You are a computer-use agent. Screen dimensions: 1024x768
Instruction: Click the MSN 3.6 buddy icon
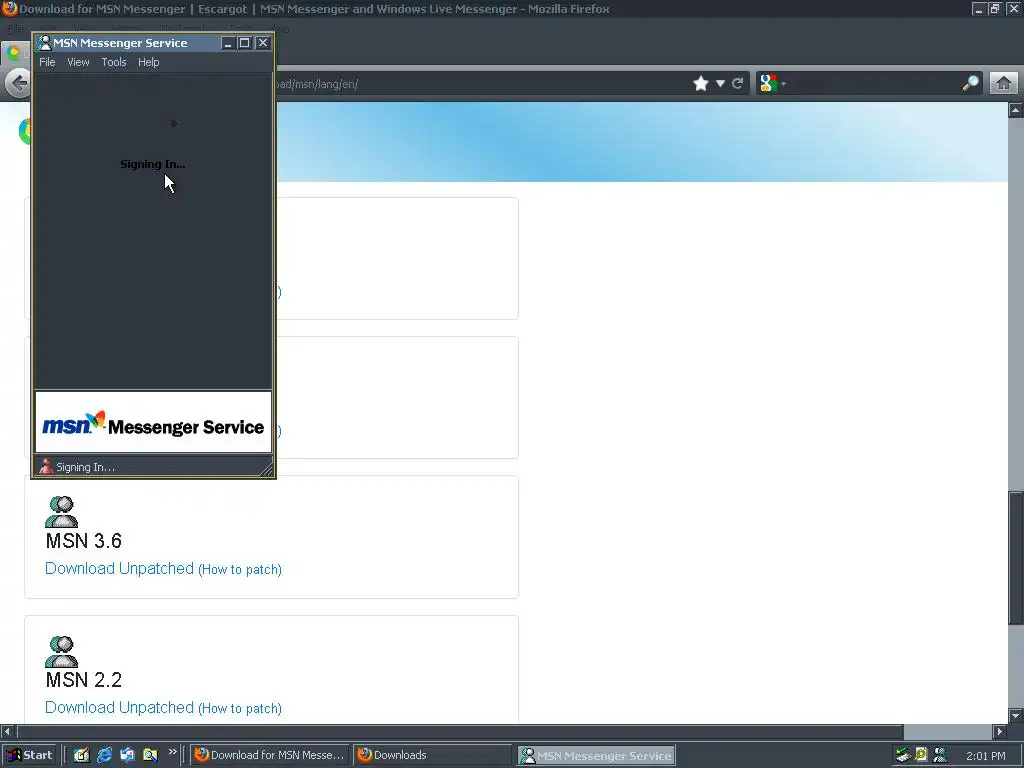61,511
